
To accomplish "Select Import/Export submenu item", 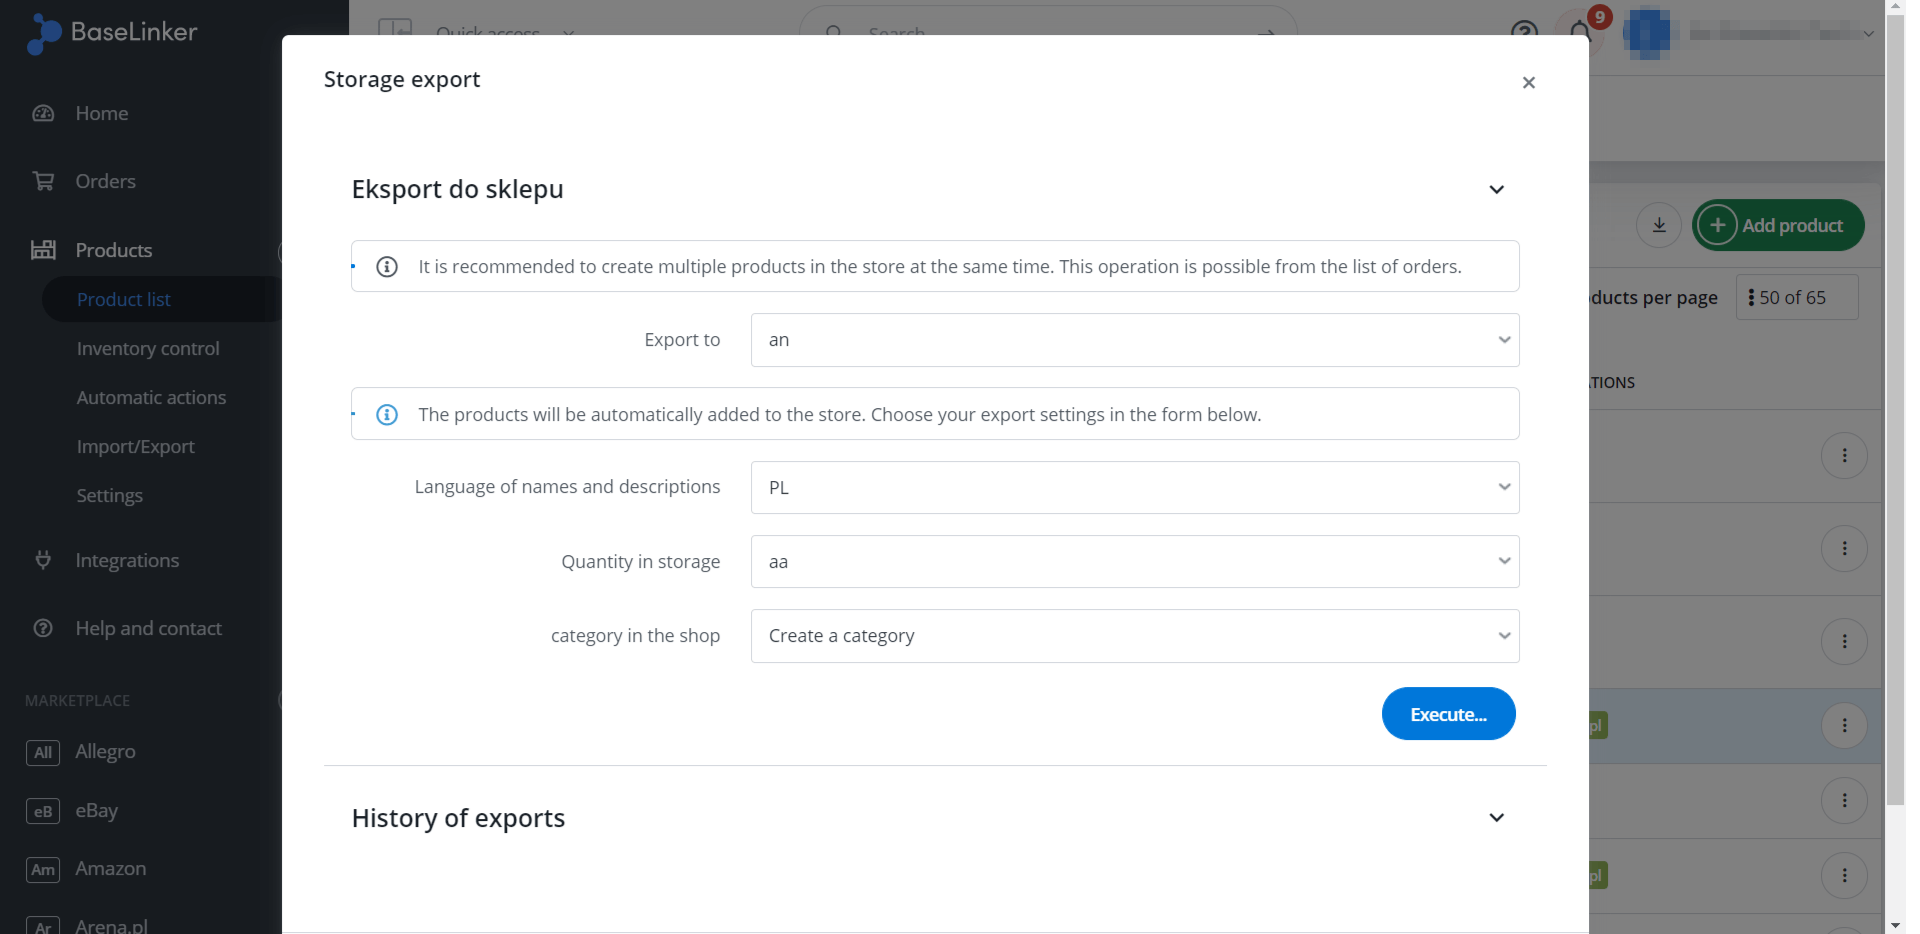I will click(135, 446).
